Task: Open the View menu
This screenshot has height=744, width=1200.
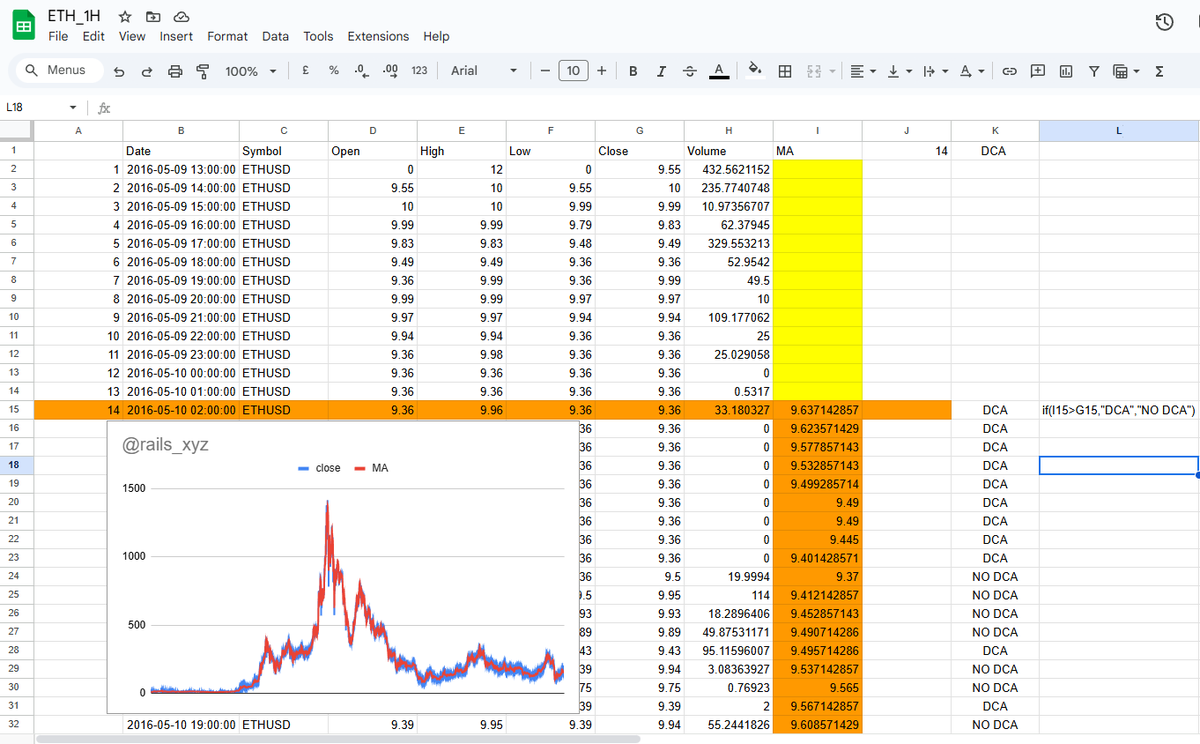Action: point(132,36)
